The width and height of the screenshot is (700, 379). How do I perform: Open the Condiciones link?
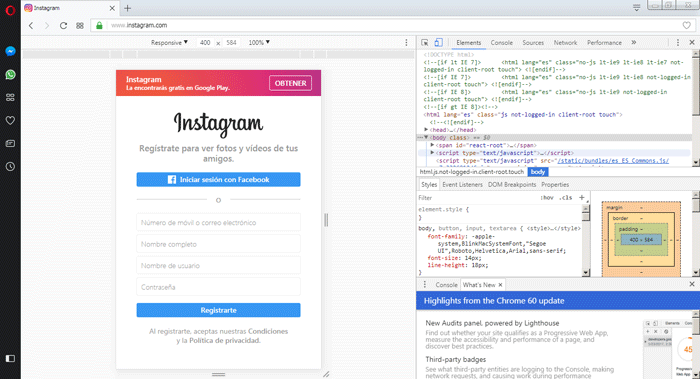[x=268, y=331]
